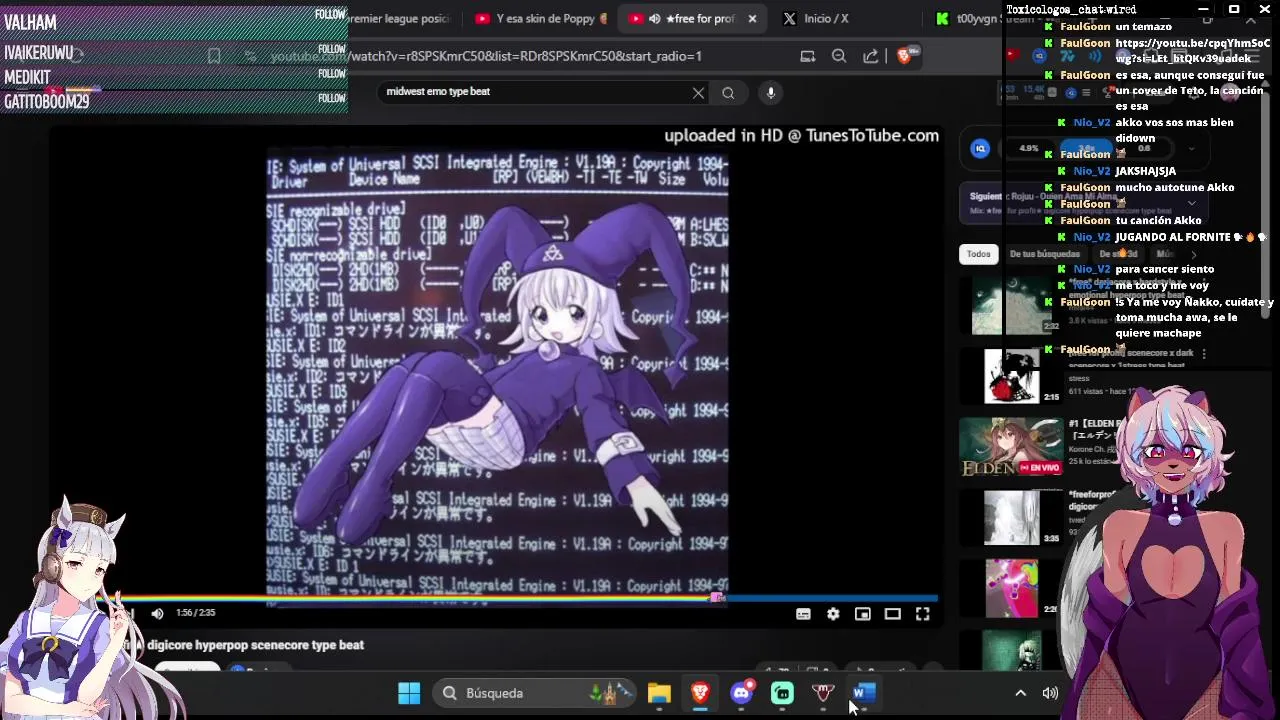Click the YouTube search magnifier button
The image size is (1280, 720).
(x=728, y=92)
